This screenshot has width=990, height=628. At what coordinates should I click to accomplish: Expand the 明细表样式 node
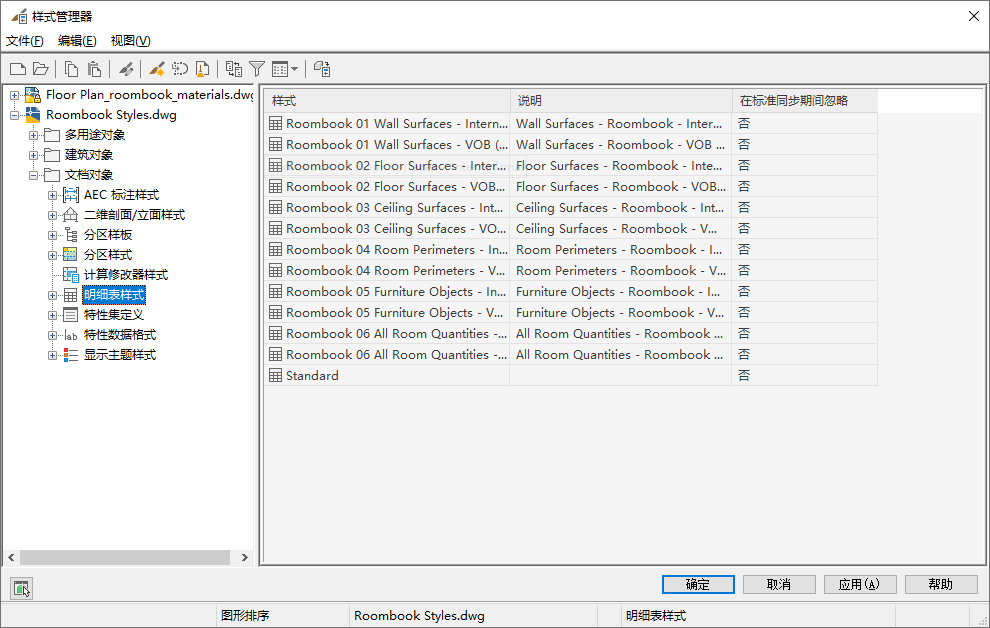click(52, 295)
